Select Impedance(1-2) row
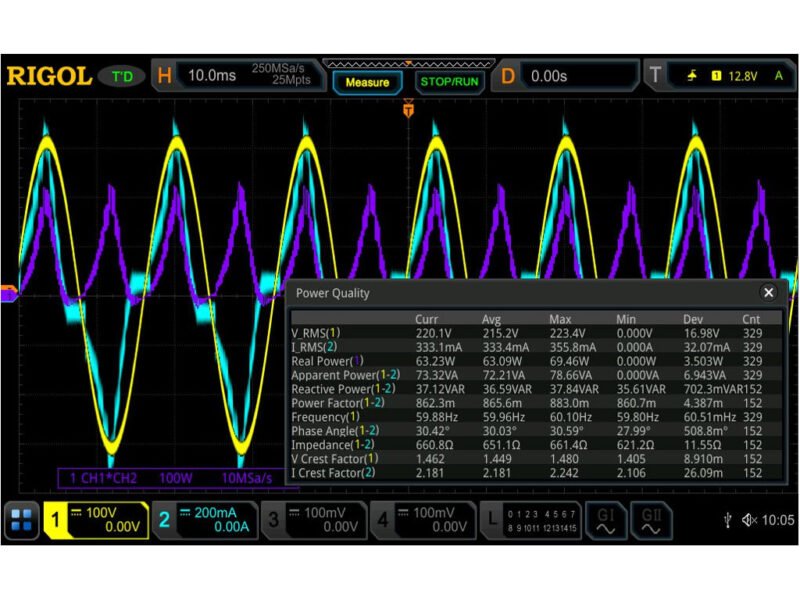This screenshot has width=800, height=600. pos(536,445)
